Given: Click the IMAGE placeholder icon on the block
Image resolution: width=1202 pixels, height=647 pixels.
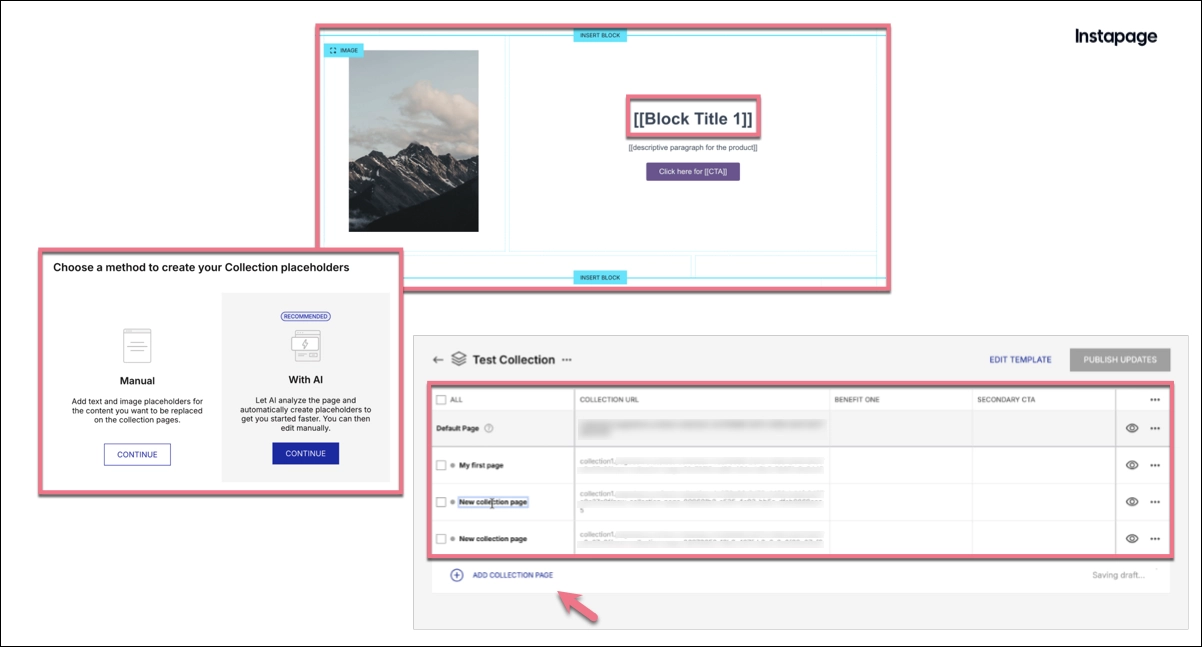Looking at the screenshot, I should (343, 50).
